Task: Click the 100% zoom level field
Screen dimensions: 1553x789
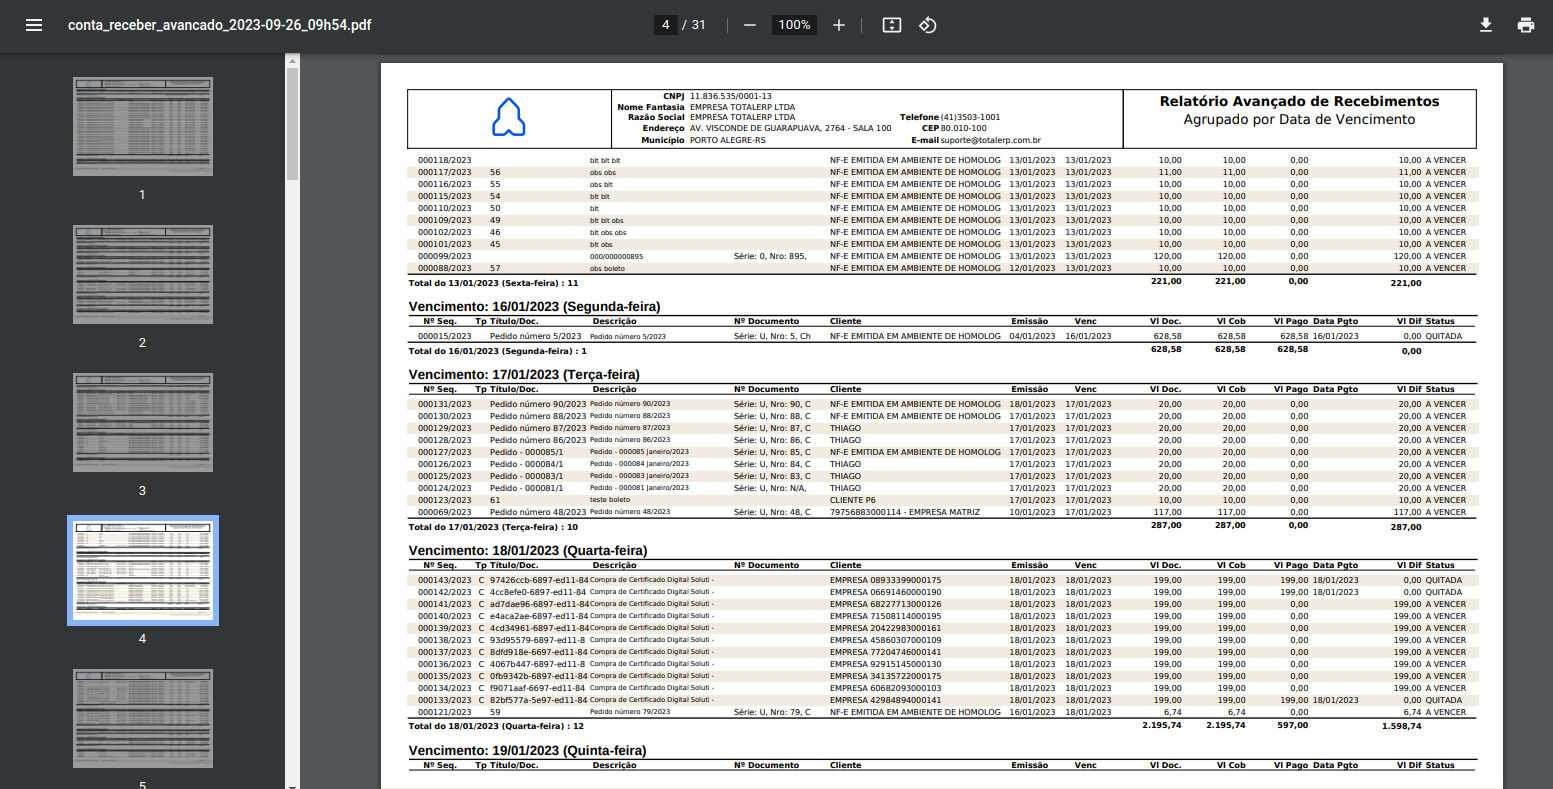Action: 794,25
